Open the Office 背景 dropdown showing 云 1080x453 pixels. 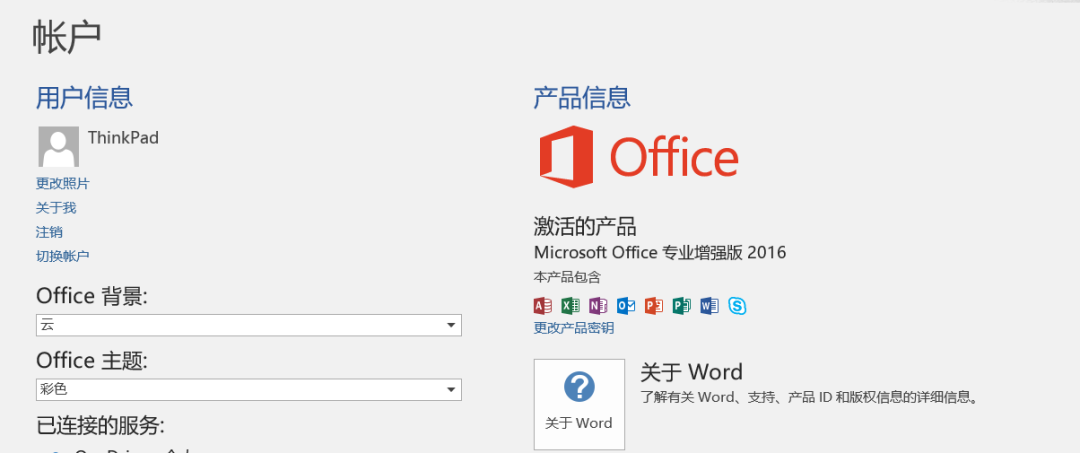tap(249, 325)
